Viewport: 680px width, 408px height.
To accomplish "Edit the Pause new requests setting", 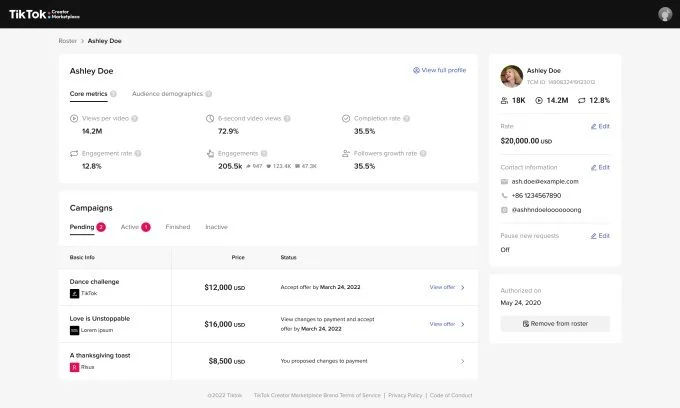I will [600, 235].
